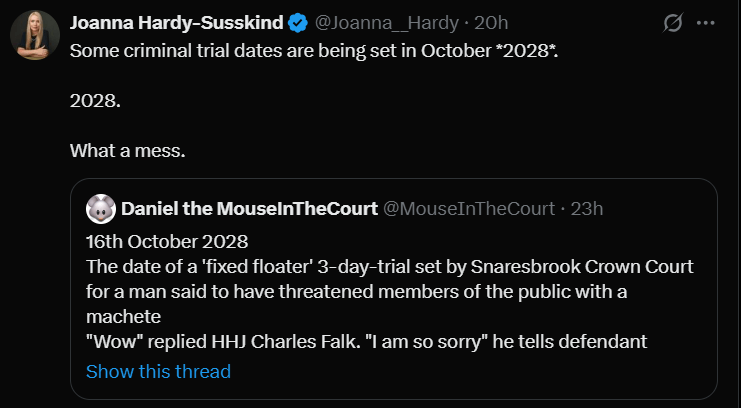Click the Daniel the MouseInTheCourt name

click(x=248, y=208)
